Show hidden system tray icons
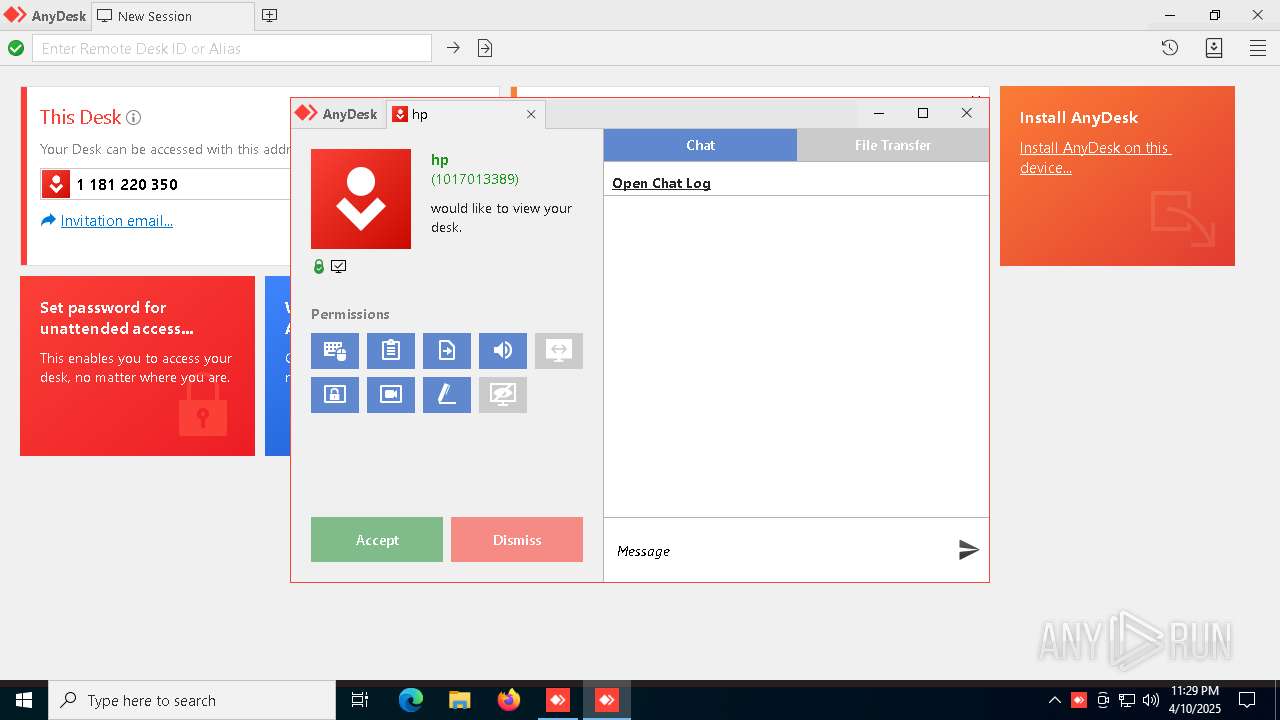Screen dimensions: 1280x720 click(x=1055, y=700)
